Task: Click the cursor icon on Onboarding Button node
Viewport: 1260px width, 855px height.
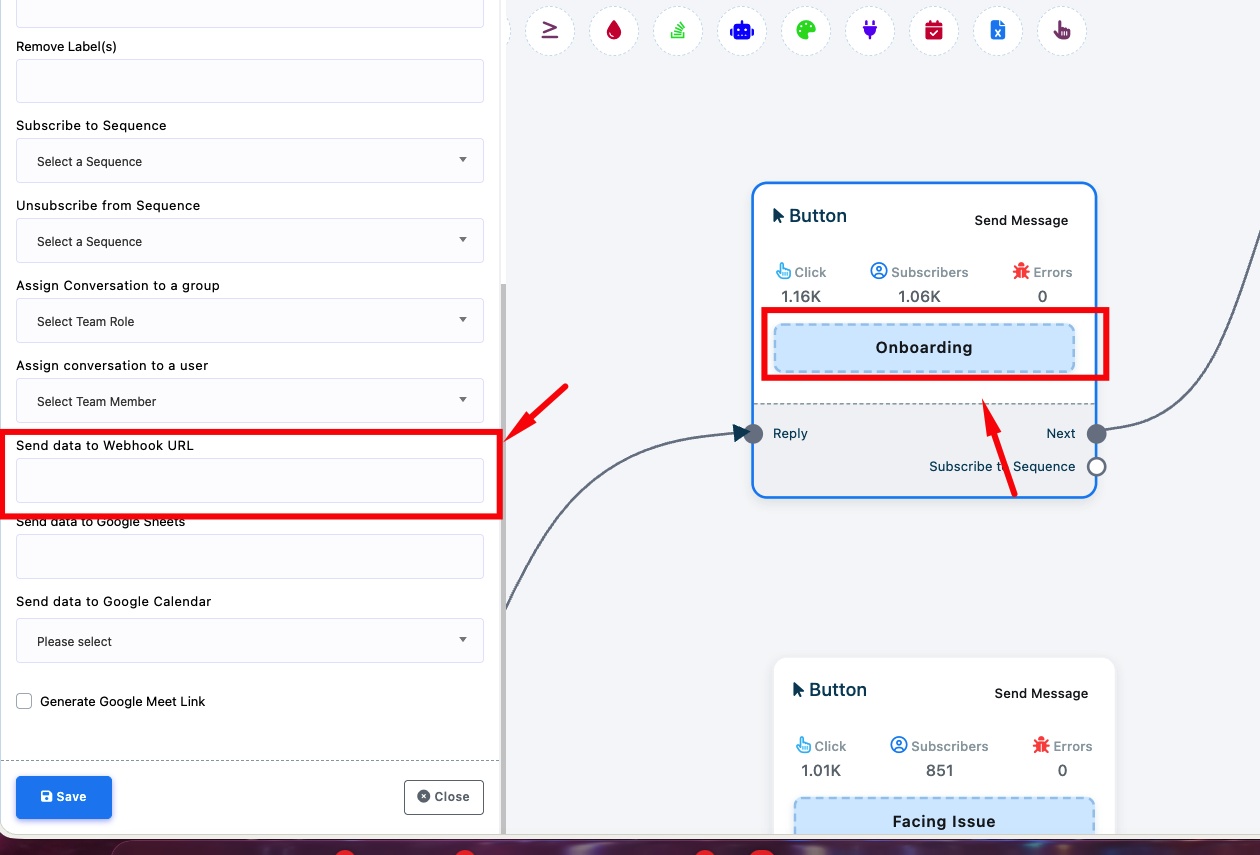Action: point(779,216)
